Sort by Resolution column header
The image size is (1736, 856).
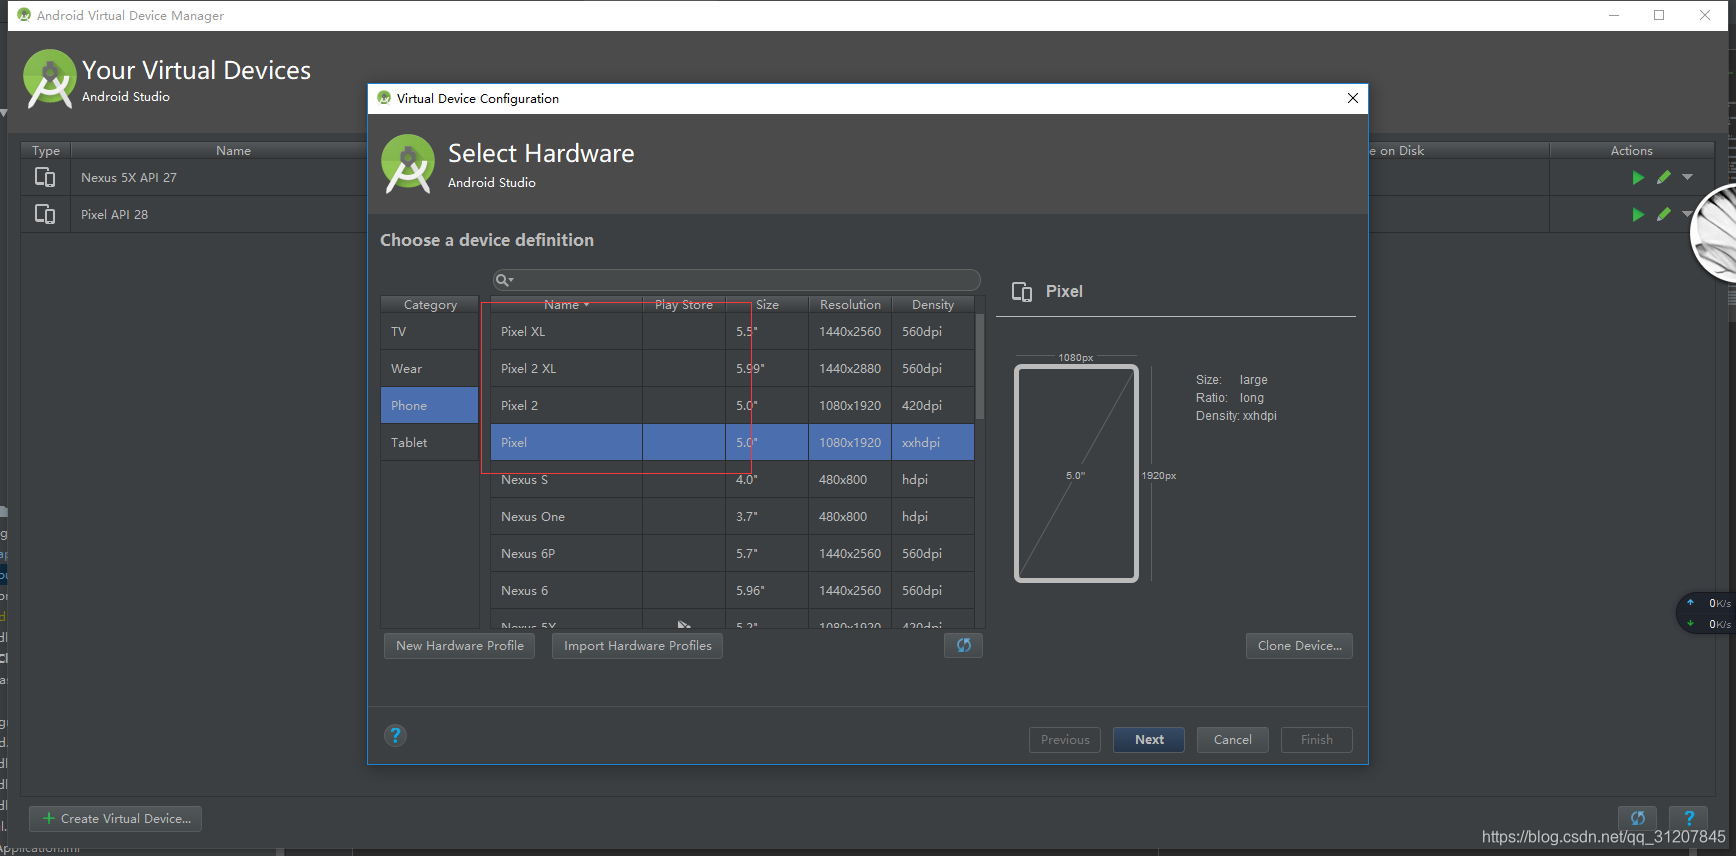(850, 304)
